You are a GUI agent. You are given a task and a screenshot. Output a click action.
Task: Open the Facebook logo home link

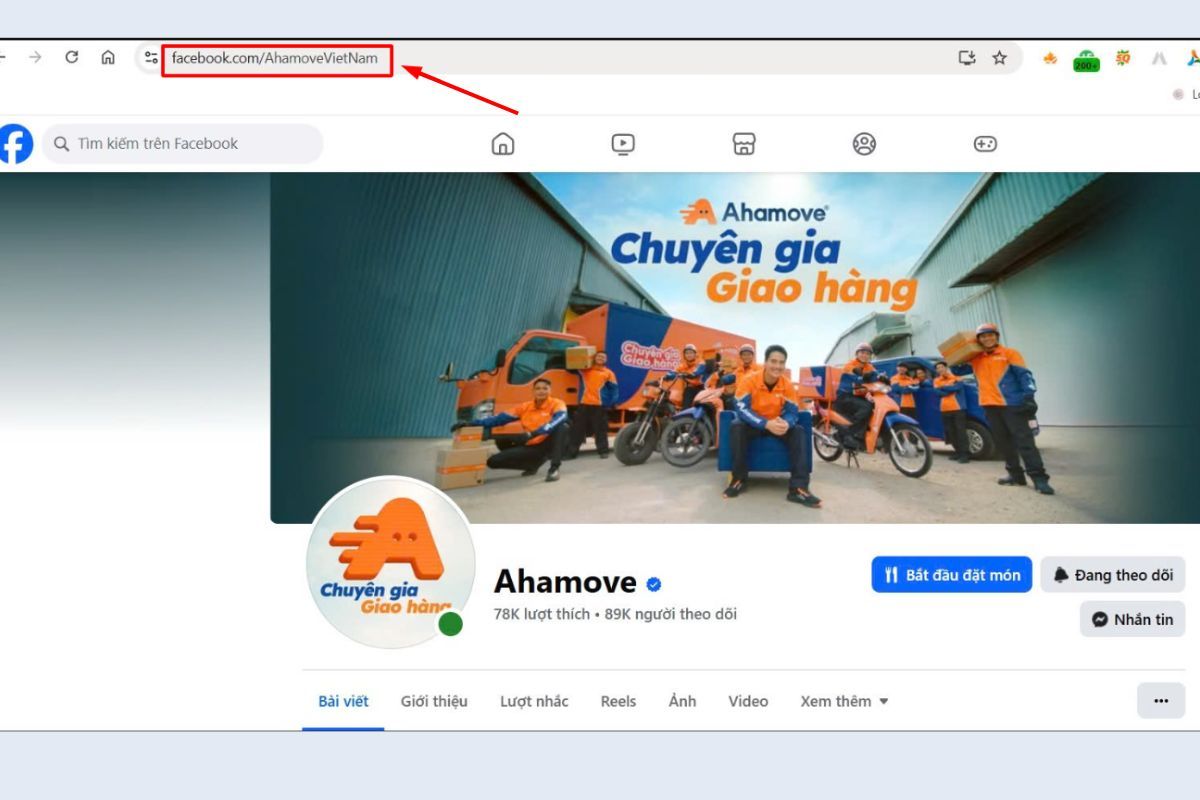(x=15, y=144)
